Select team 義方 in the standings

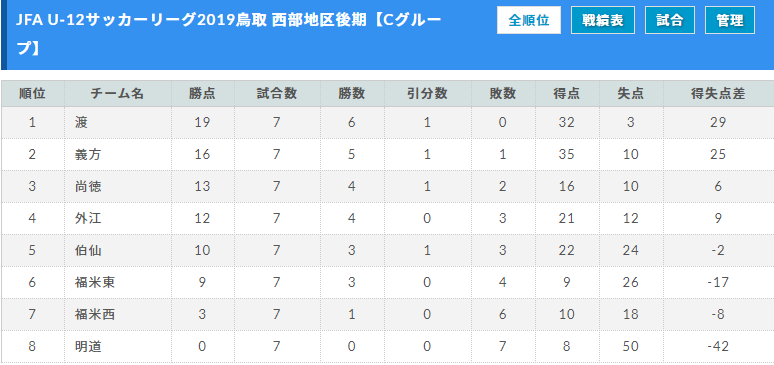(88, 155)
